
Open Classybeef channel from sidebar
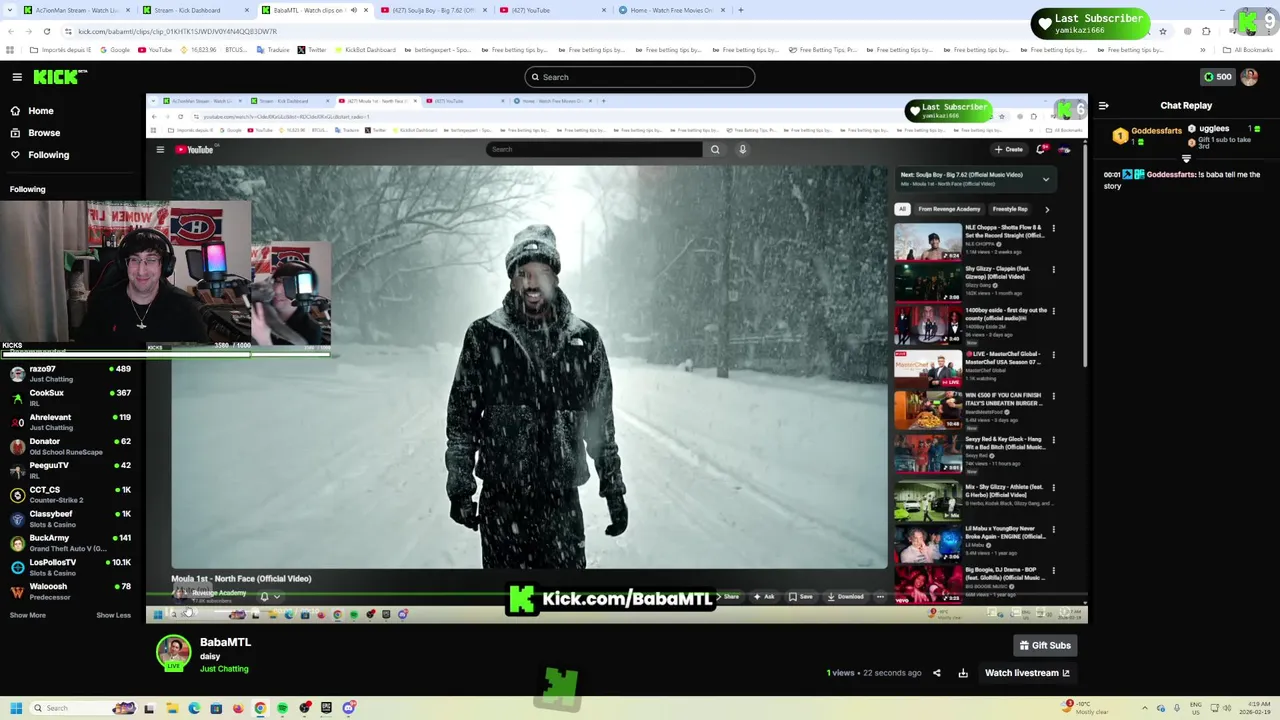[x=70, y=519]
